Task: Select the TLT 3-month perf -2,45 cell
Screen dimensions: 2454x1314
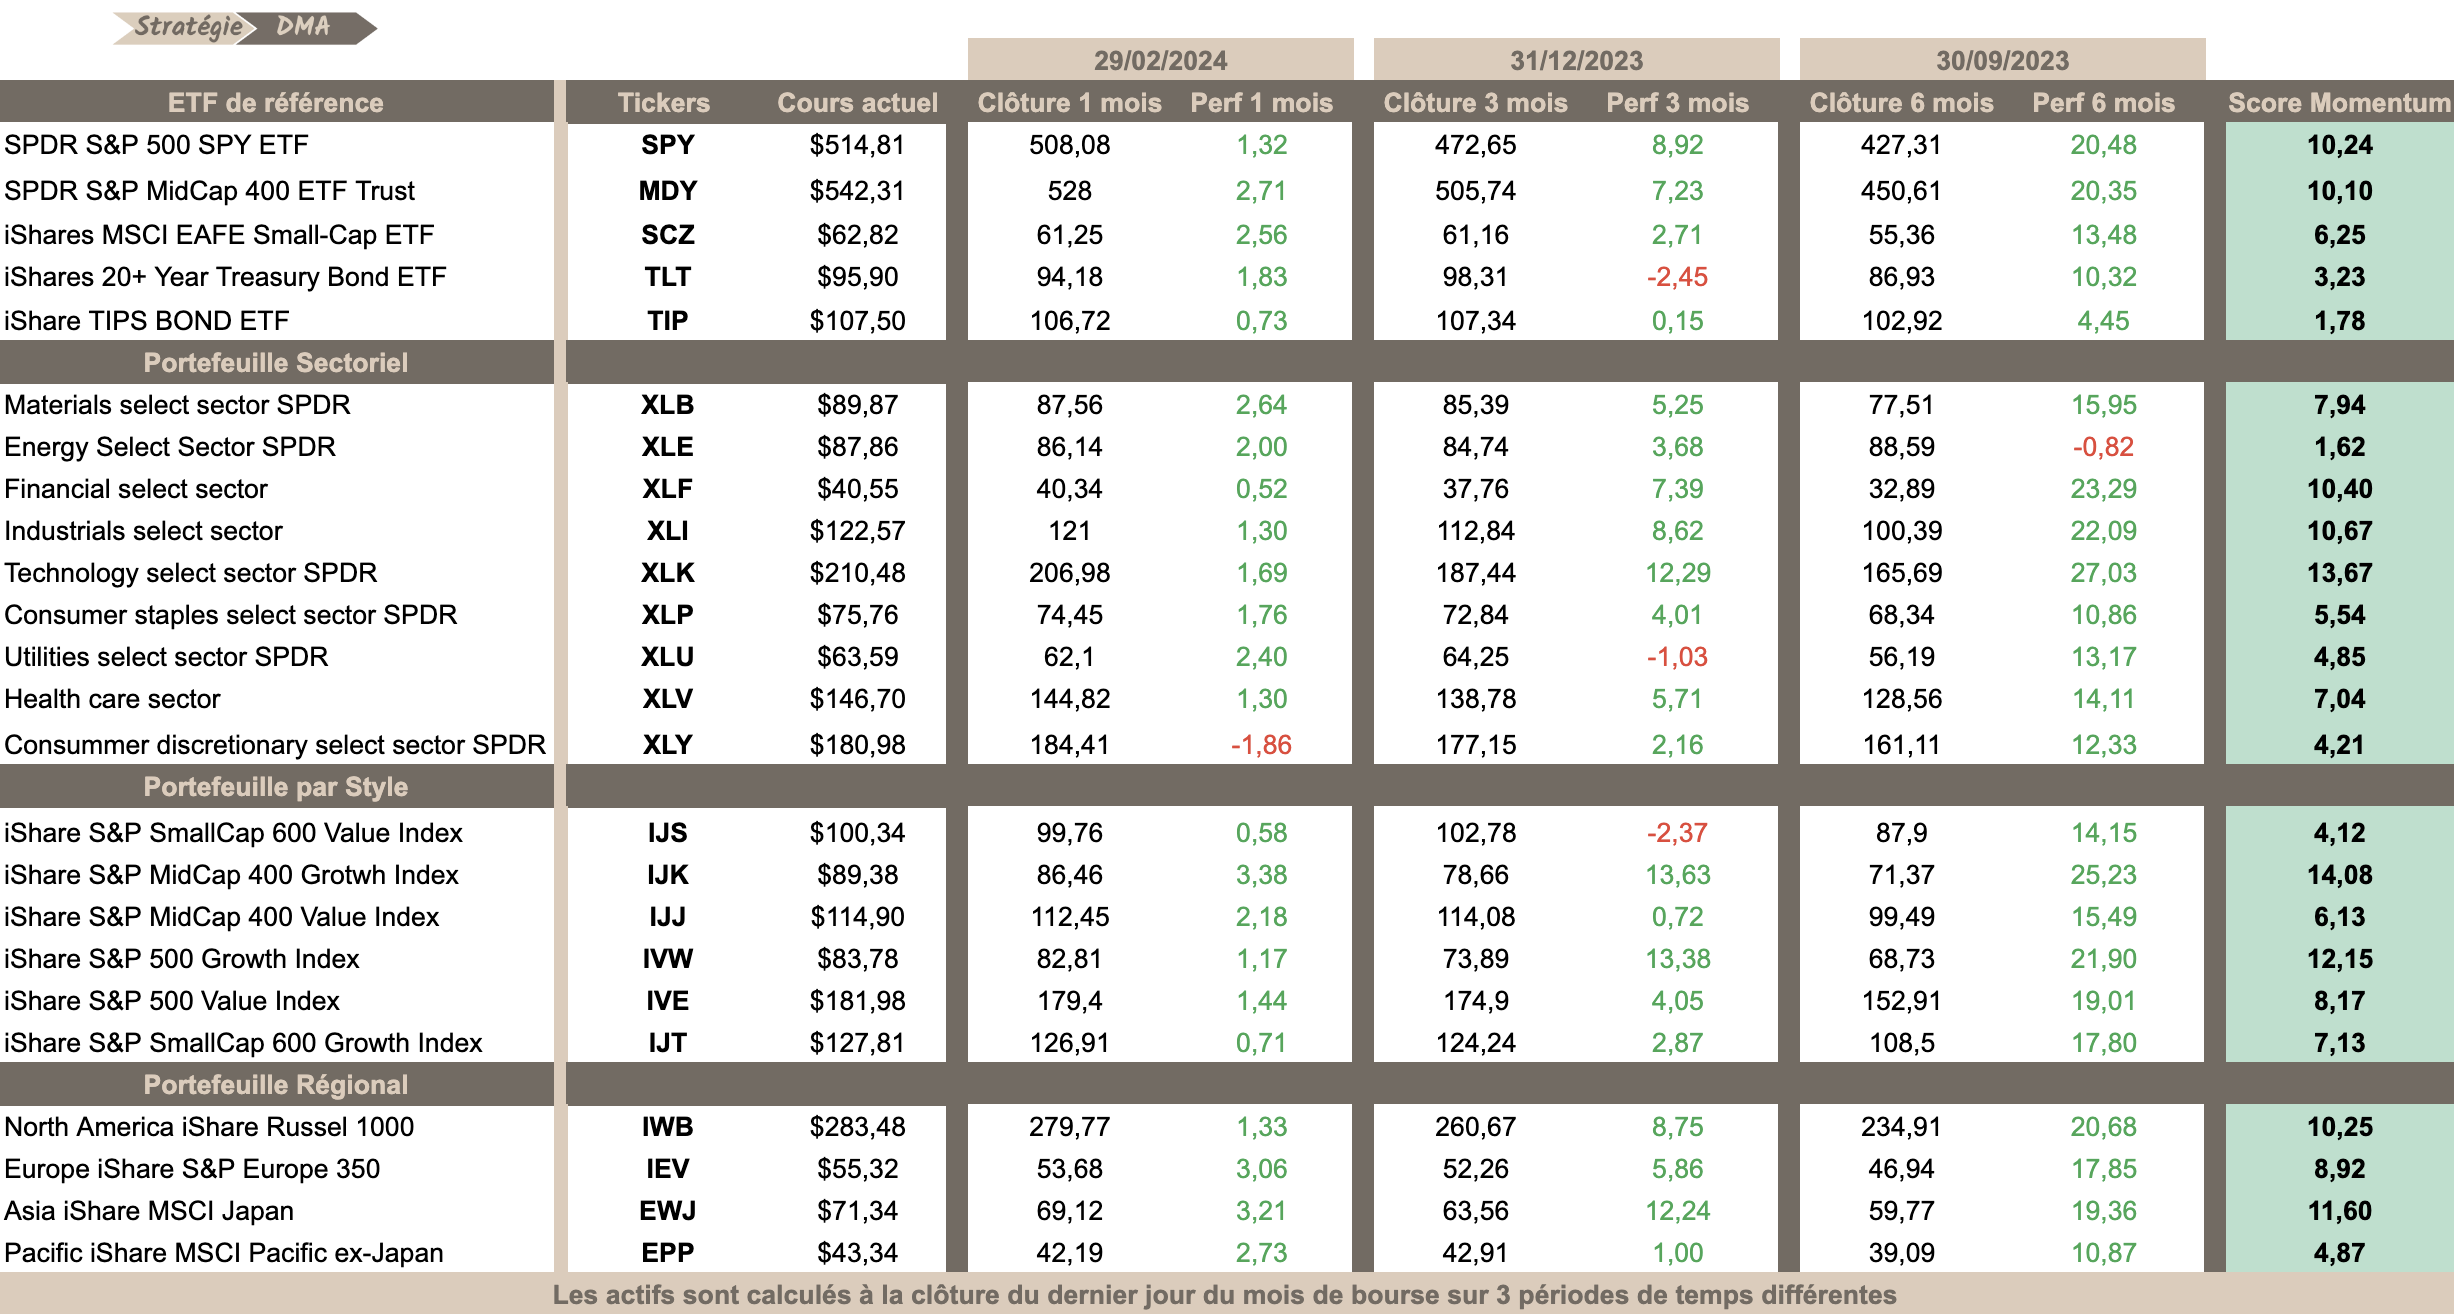Action: pos(1677,277)
